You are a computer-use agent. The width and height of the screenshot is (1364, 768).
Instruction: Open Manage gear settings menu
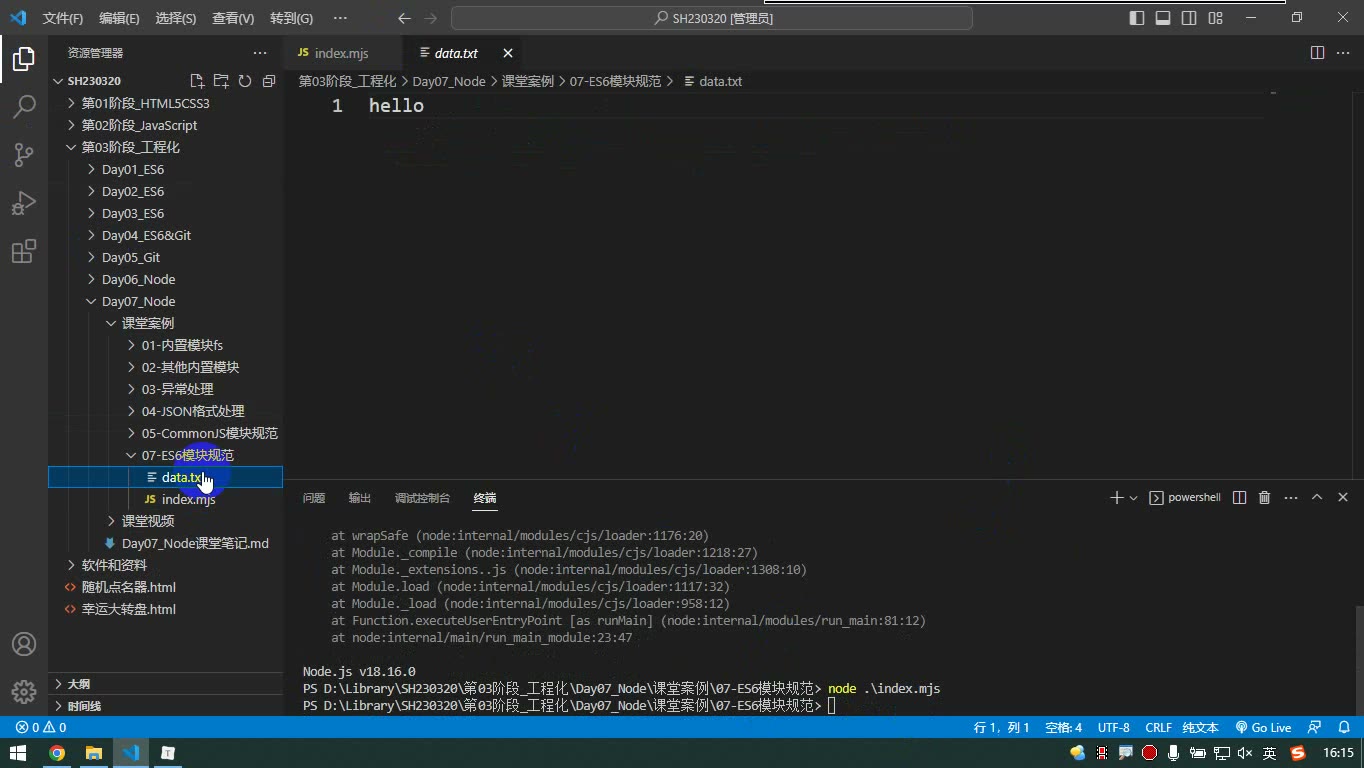[24, 691]
